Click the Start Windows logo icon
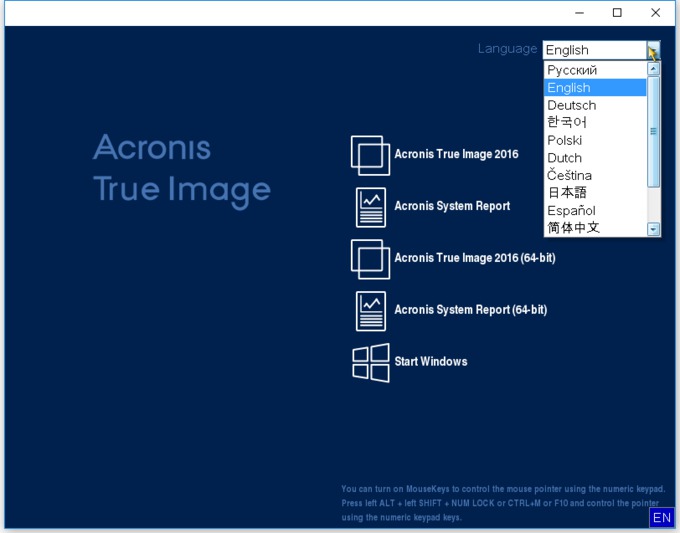The image size is (680, 533). [x=370, y=362]
